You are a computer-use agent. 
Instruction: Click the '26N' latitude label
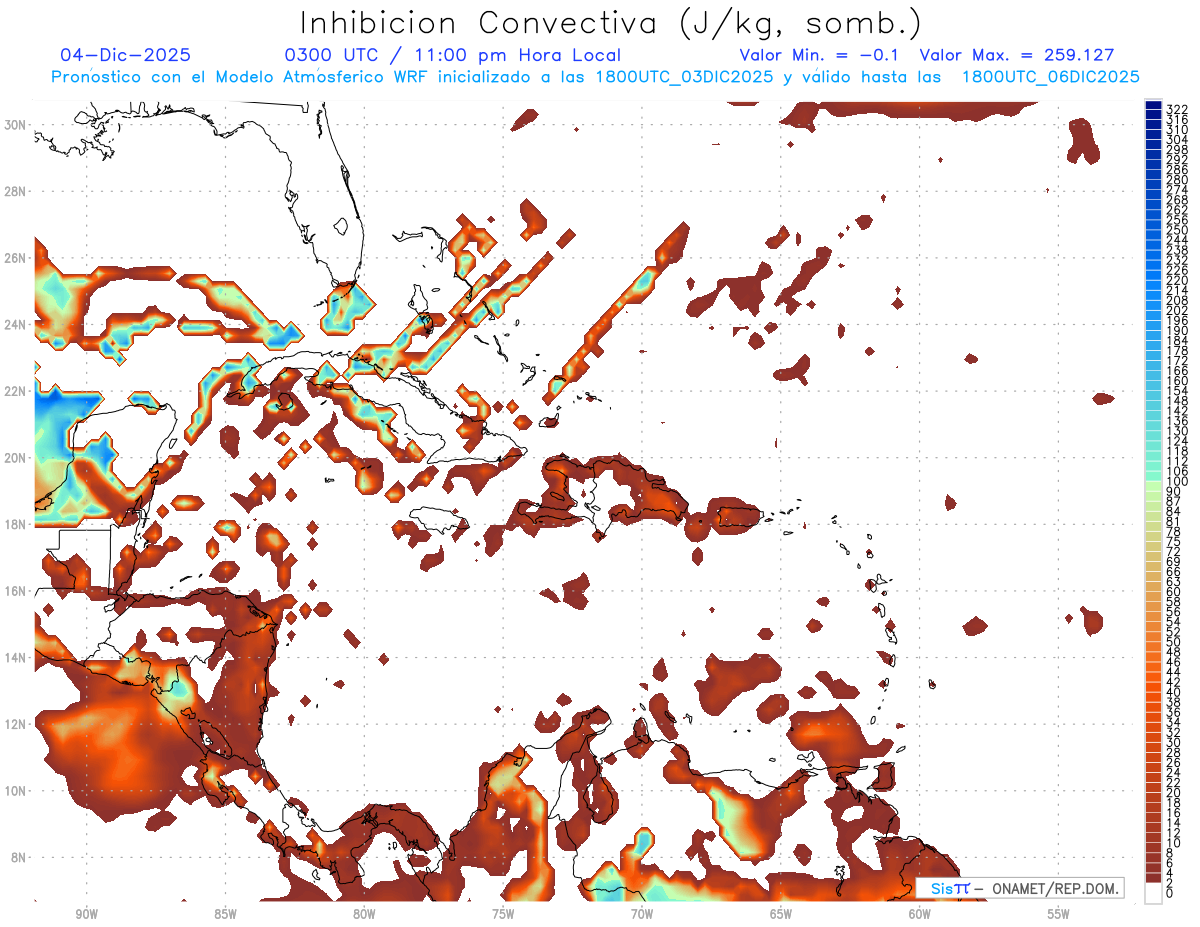click(x=14, y=258)
